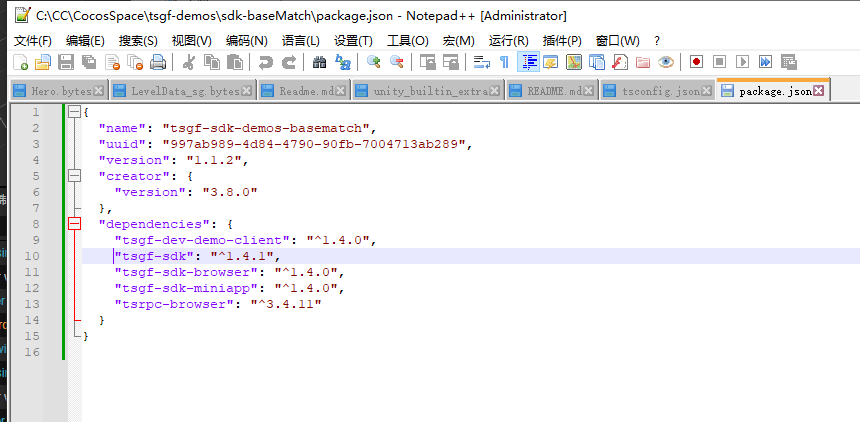This screenshot has height=422, width=860.
Task: Open the 语言(L) menu
Action: click(x=301, y=41)
